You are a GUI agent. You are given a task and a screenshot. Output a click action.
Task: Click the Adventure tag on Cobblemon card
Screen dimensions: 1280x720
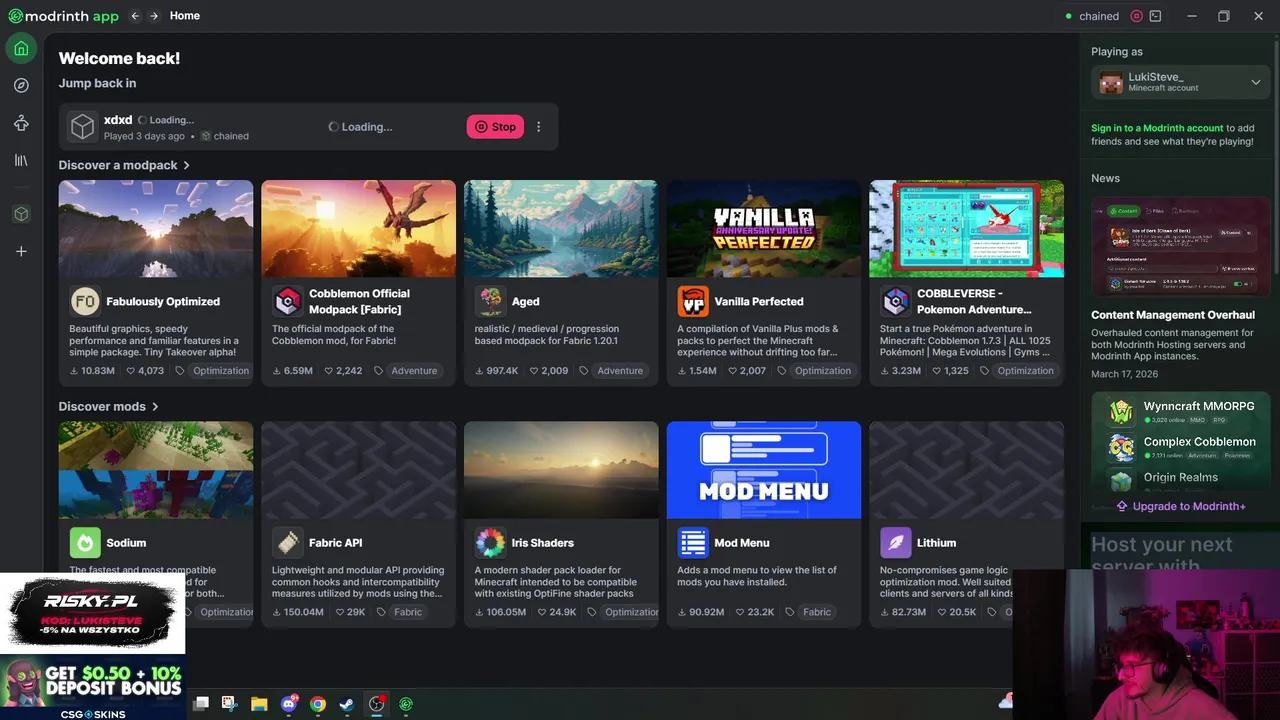click(414, 371)
